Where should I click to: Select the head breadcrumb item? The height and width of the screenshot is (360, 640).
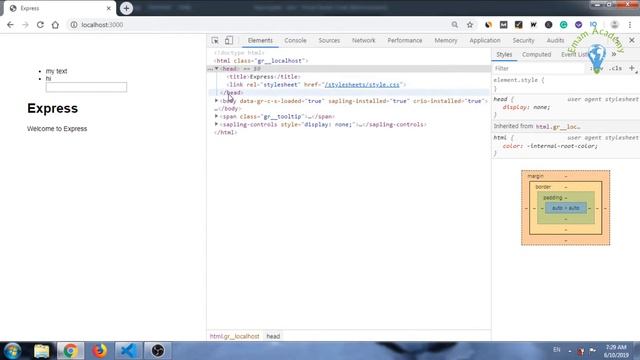tap(273, 336)
